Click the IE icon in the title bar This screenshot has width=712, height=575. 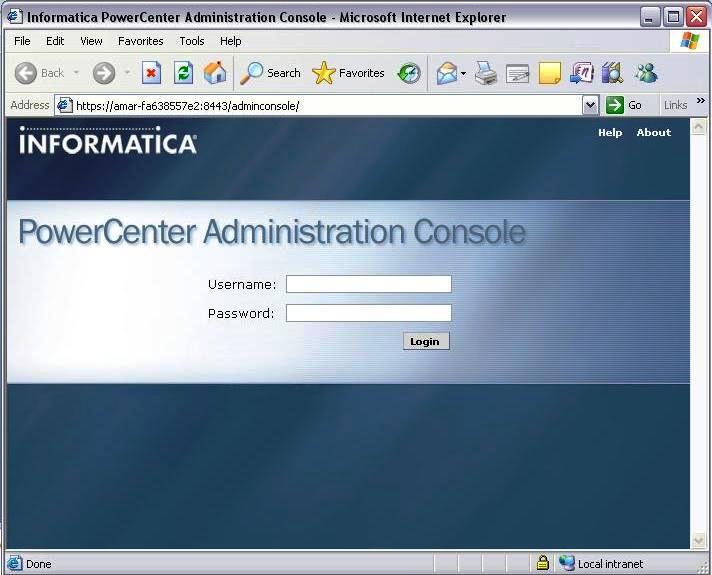(15, 17)
